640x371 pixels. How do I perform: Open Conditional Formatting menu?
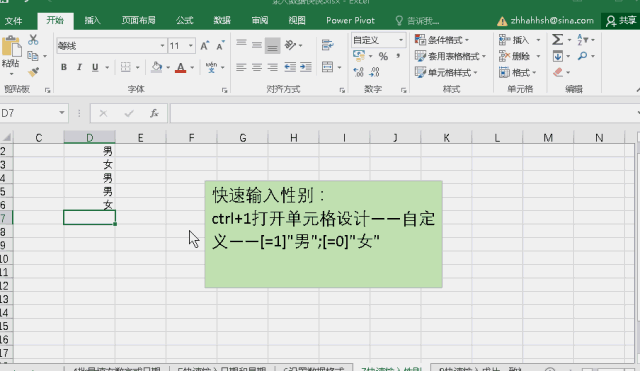pyautogui.click(x=442, y=40)
